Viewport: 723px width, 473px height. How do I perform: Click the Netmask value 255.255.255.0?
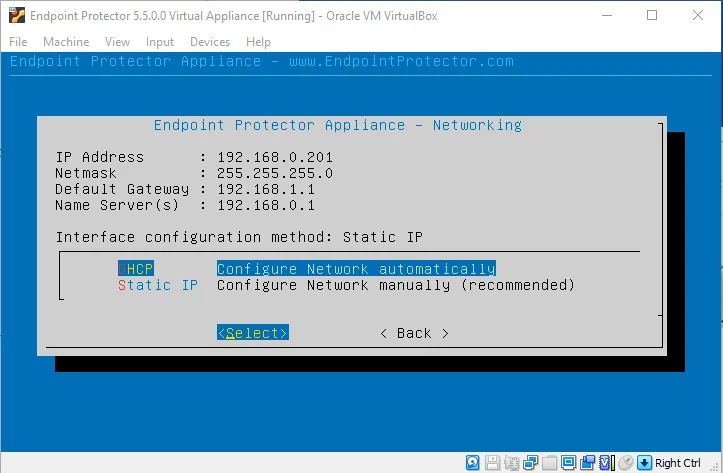[x=275, y=173]
